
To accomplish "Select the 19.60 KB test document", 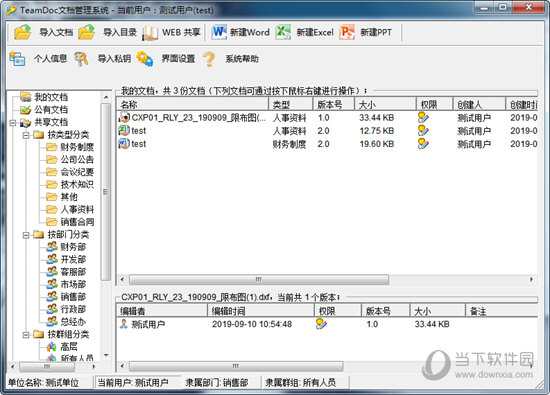I will (327, 144).
